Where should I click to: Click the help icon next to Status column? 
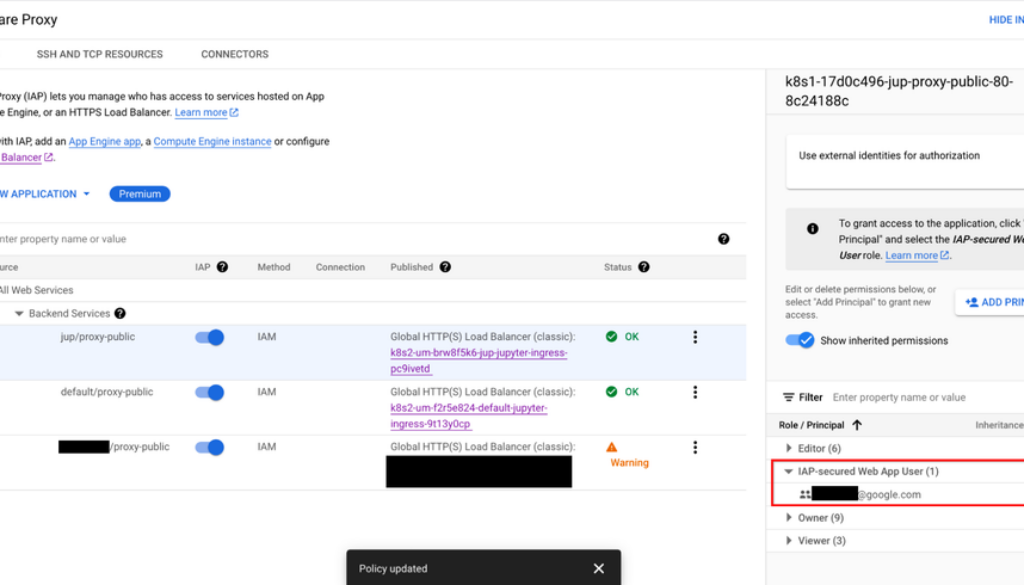644,267
